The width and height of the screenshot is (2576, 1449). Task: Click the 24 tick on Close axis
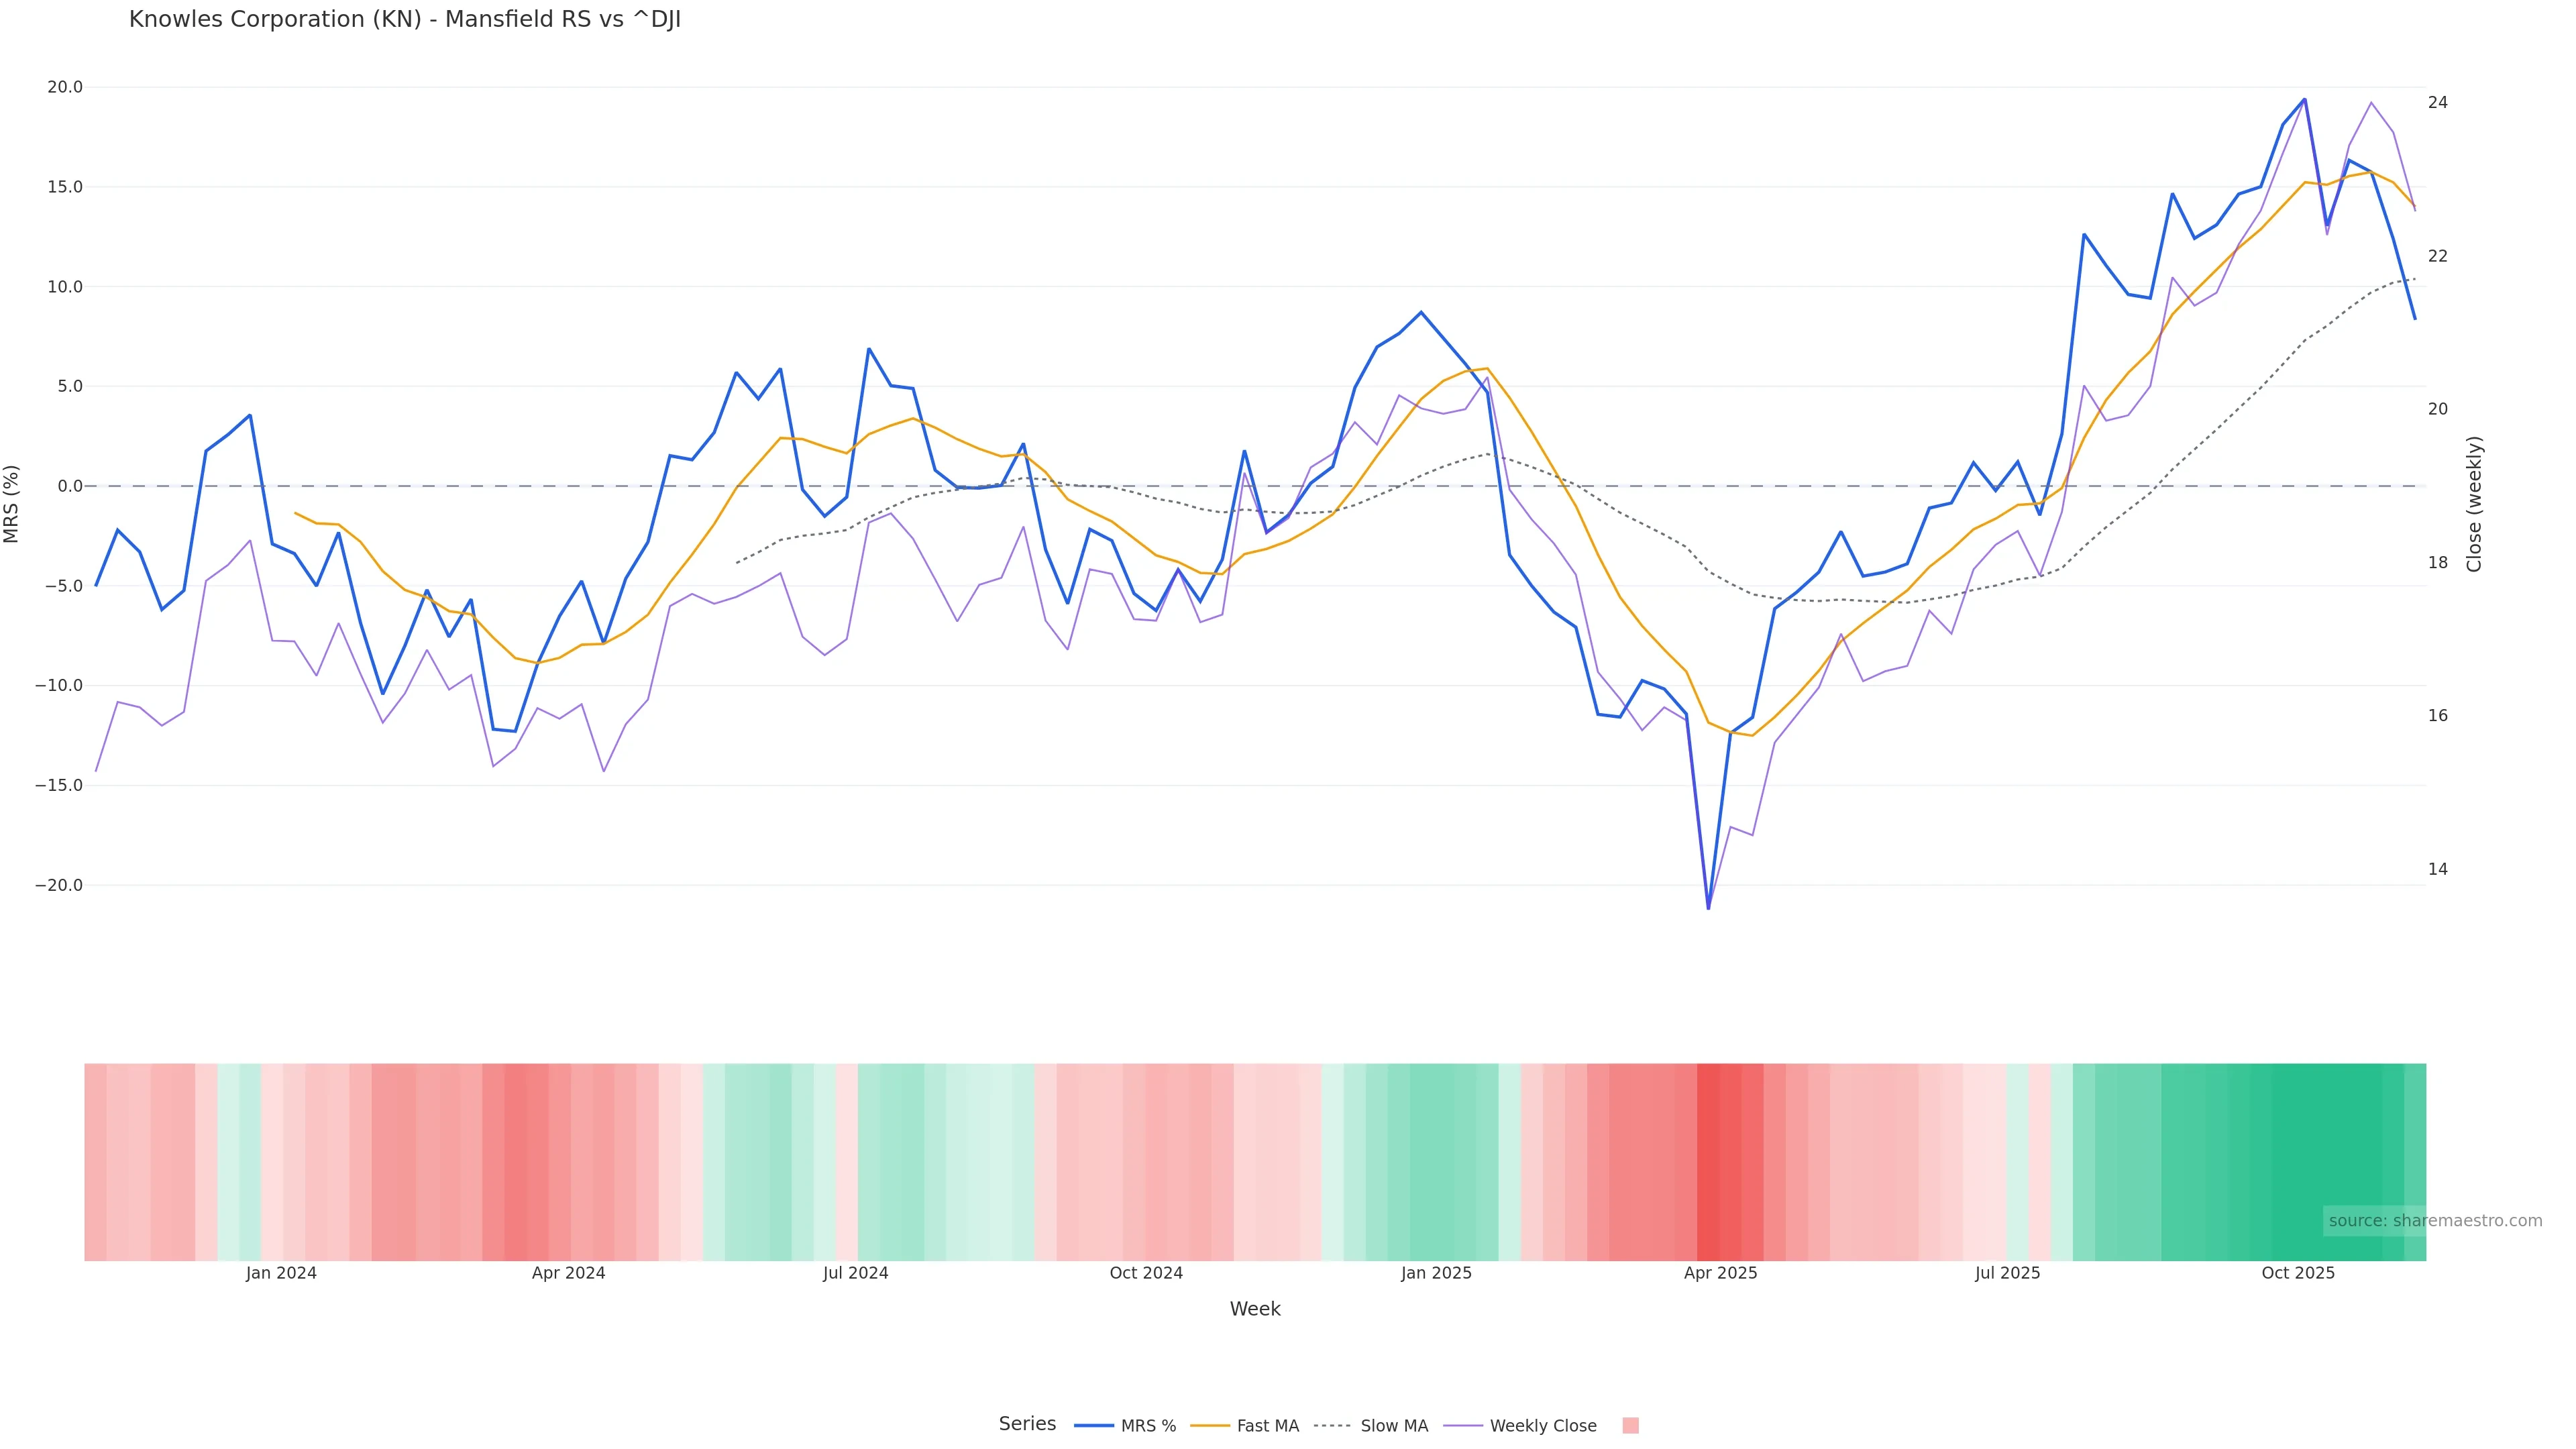coord(2438,102)
